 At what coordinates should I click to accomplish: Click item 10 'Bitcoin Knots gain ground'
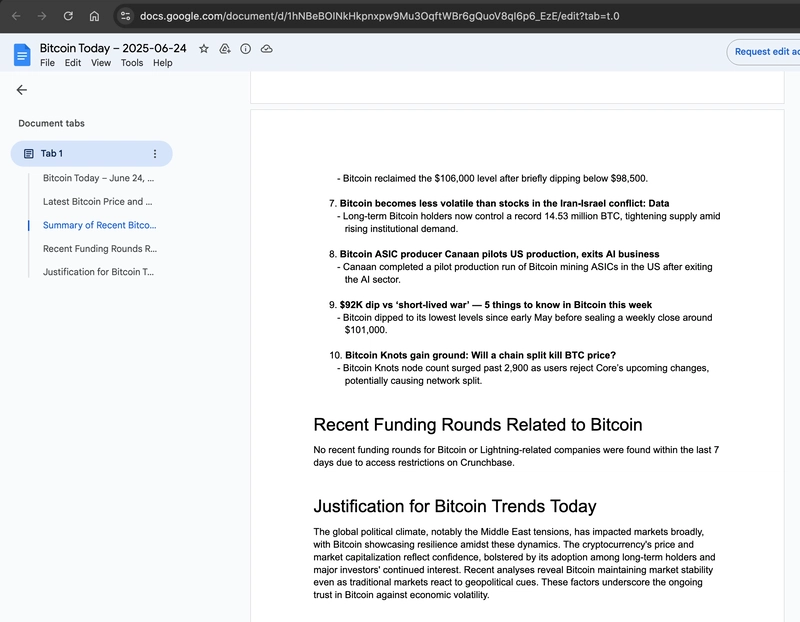click(480, 355)
